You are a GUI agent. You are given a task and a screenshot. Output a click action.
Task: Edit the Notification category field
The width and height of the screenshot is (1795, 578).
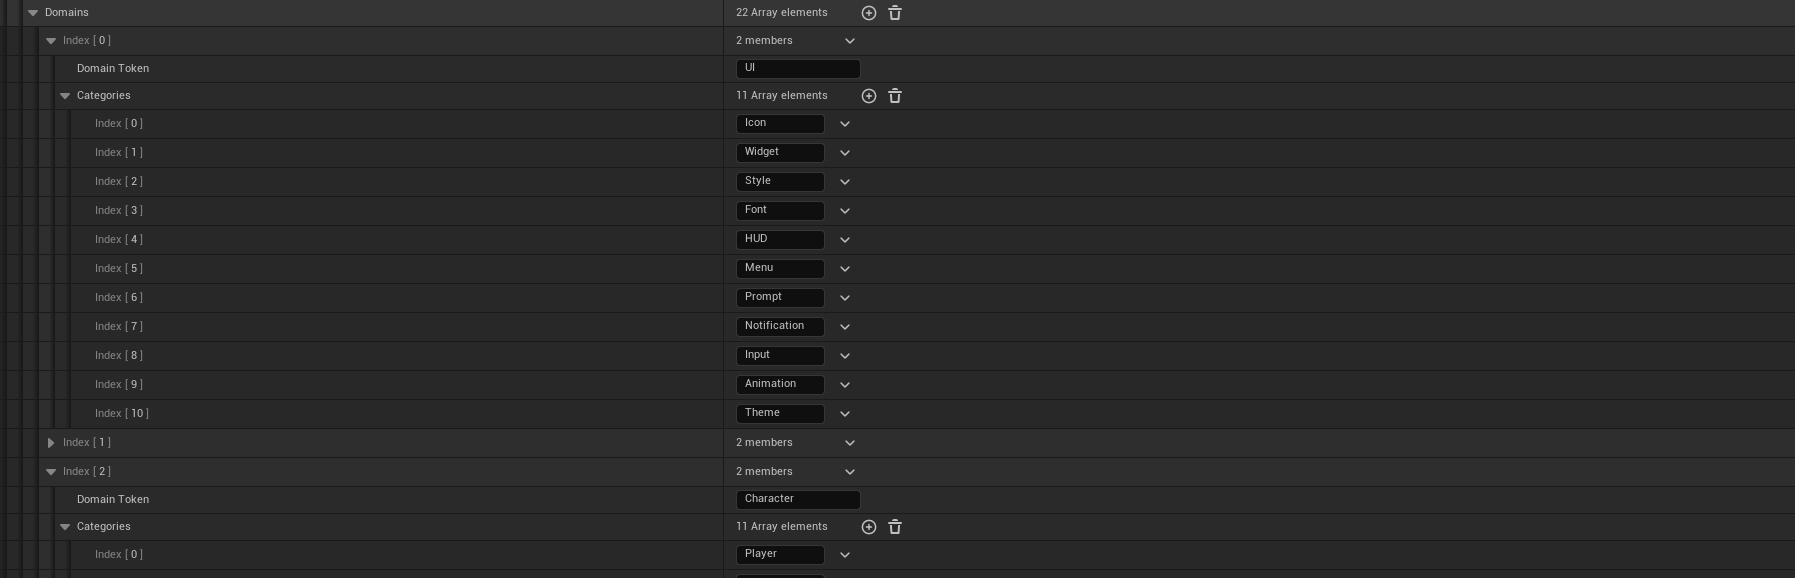coord(780,327)
